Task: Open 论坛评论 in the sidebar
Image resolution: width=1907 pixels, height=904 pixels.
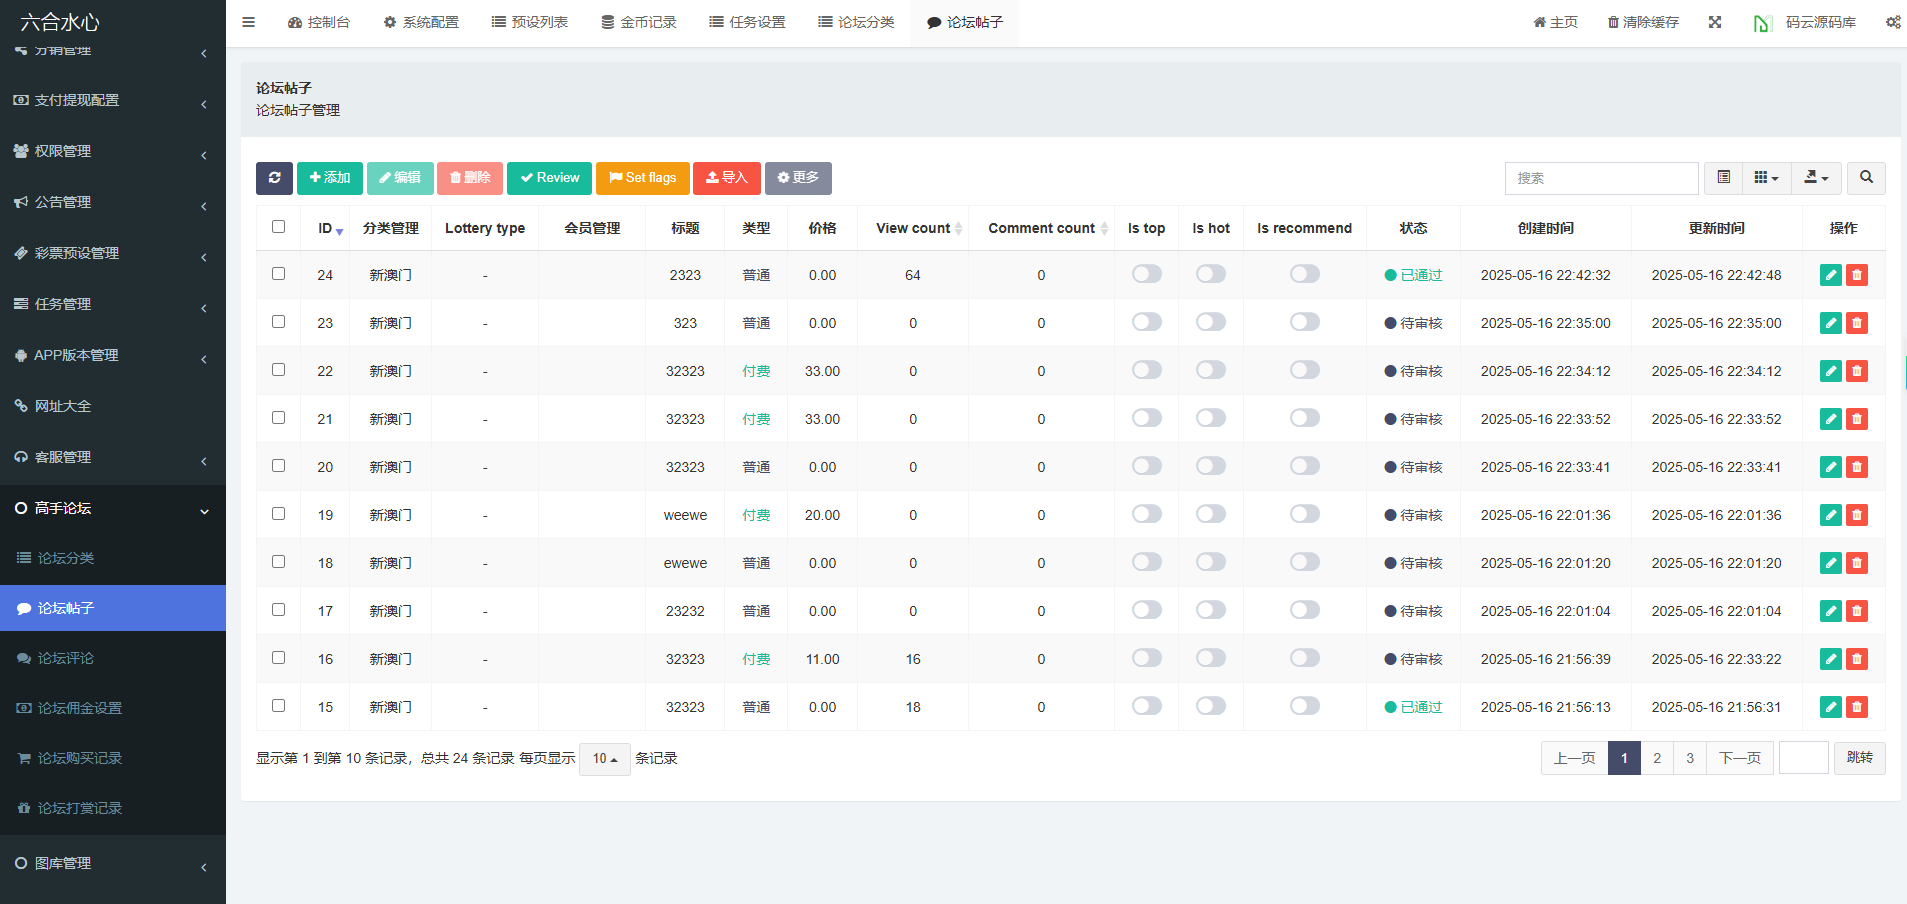Action: (66, 658)
